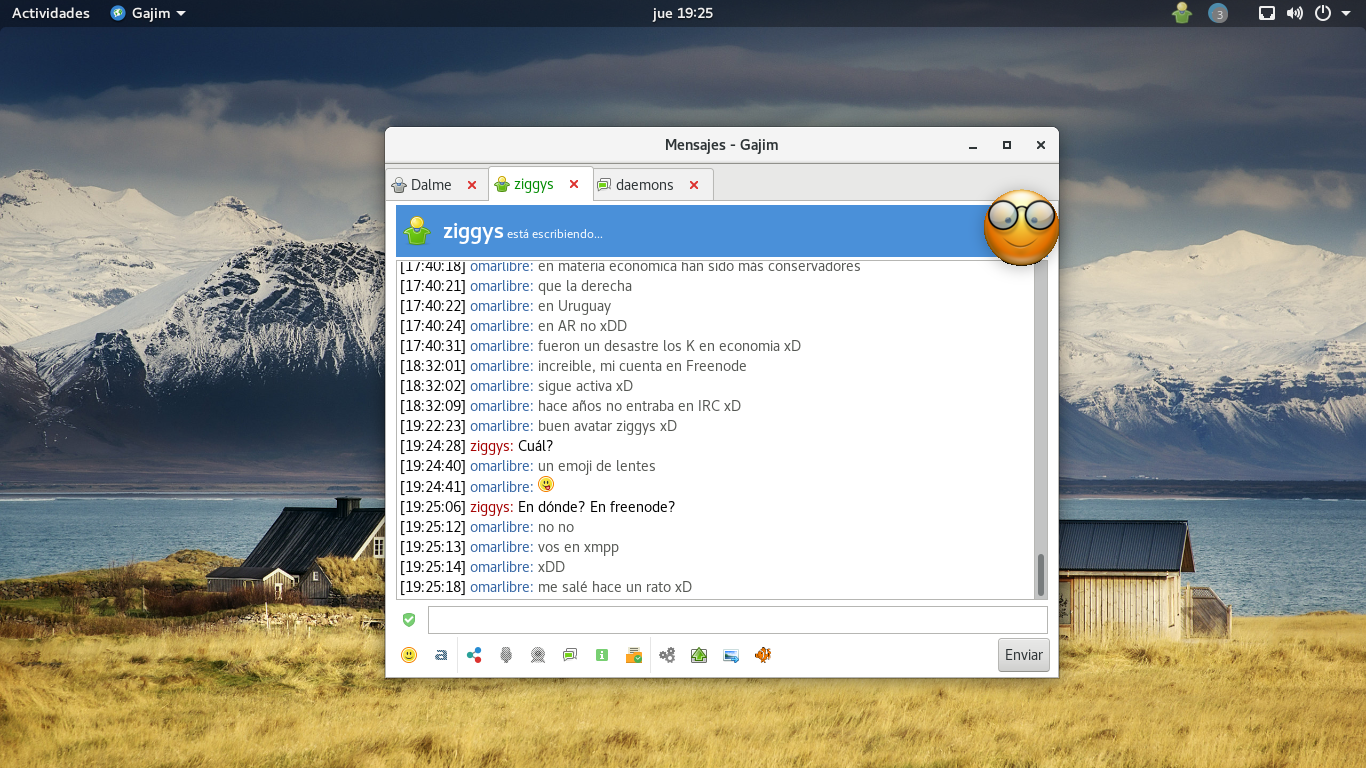This screenshot has width=1366, height=768.
Task: Open the text formatting options icon
Action: click(x=441, y=656)
